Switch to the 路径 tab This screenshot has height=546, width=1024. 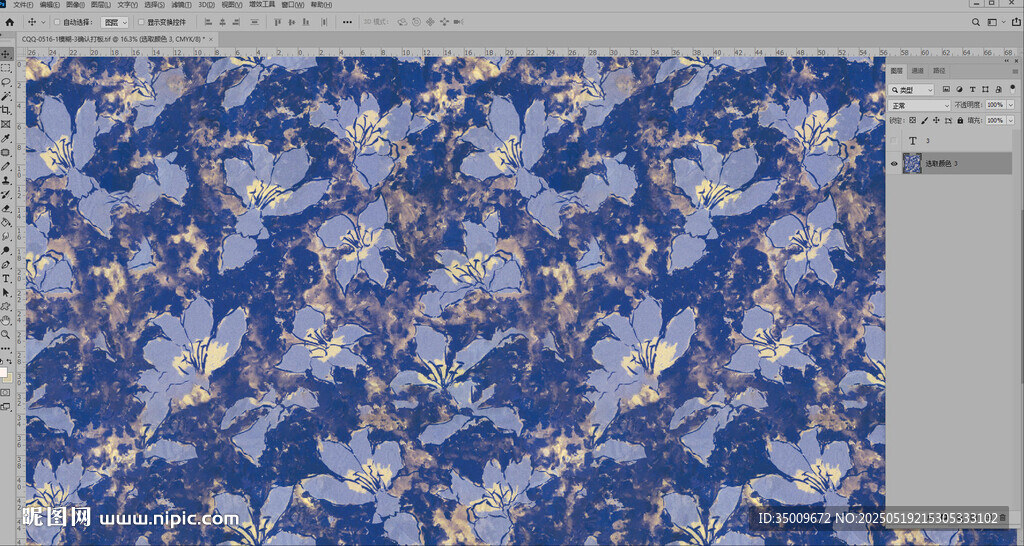(x=939, y=71)
